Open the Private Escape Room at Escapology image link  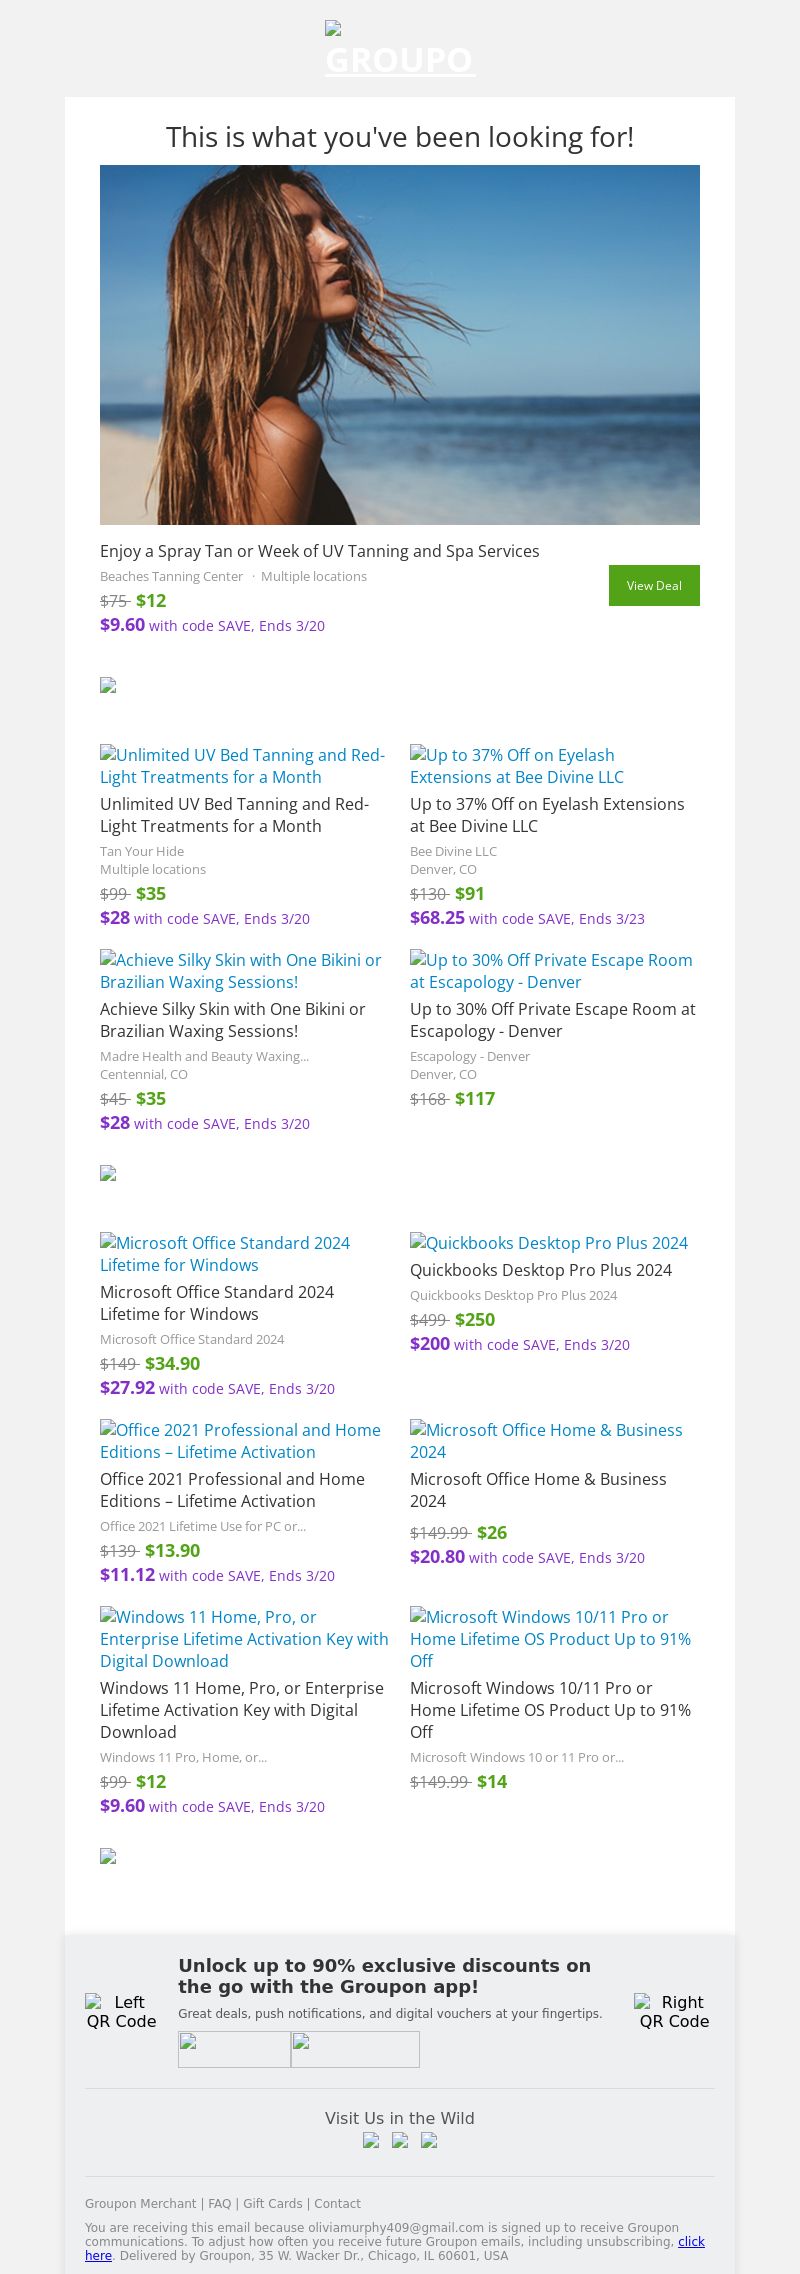[x=551, y=971]
